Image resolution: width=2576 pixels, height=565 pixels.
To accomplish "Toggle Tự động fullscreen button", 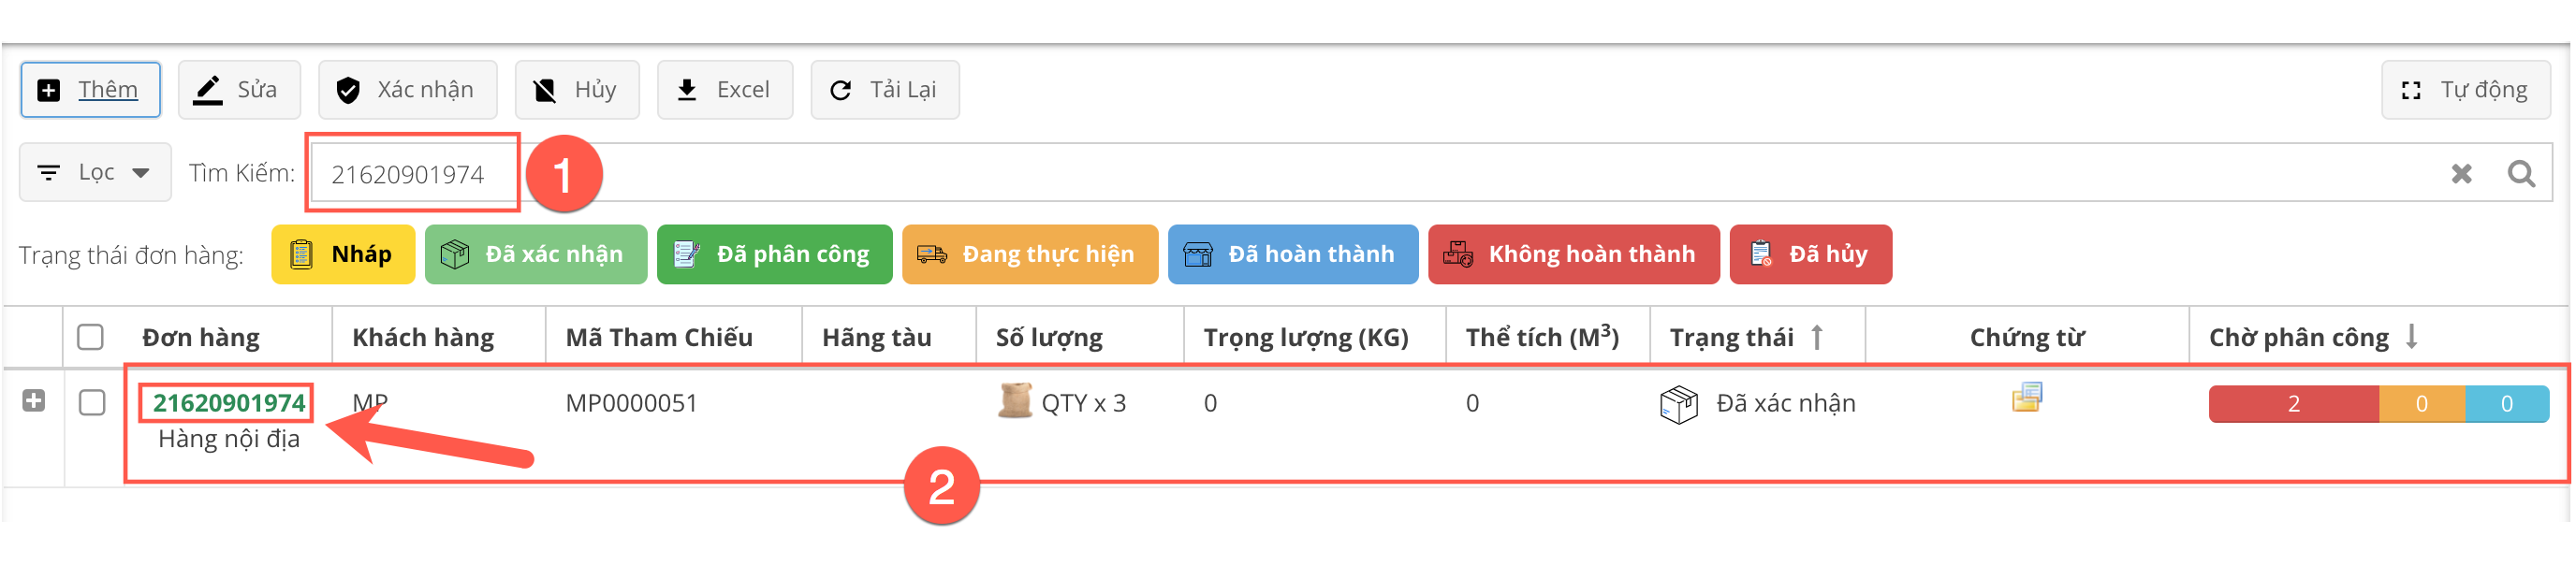I will [x=2464, y=90].
